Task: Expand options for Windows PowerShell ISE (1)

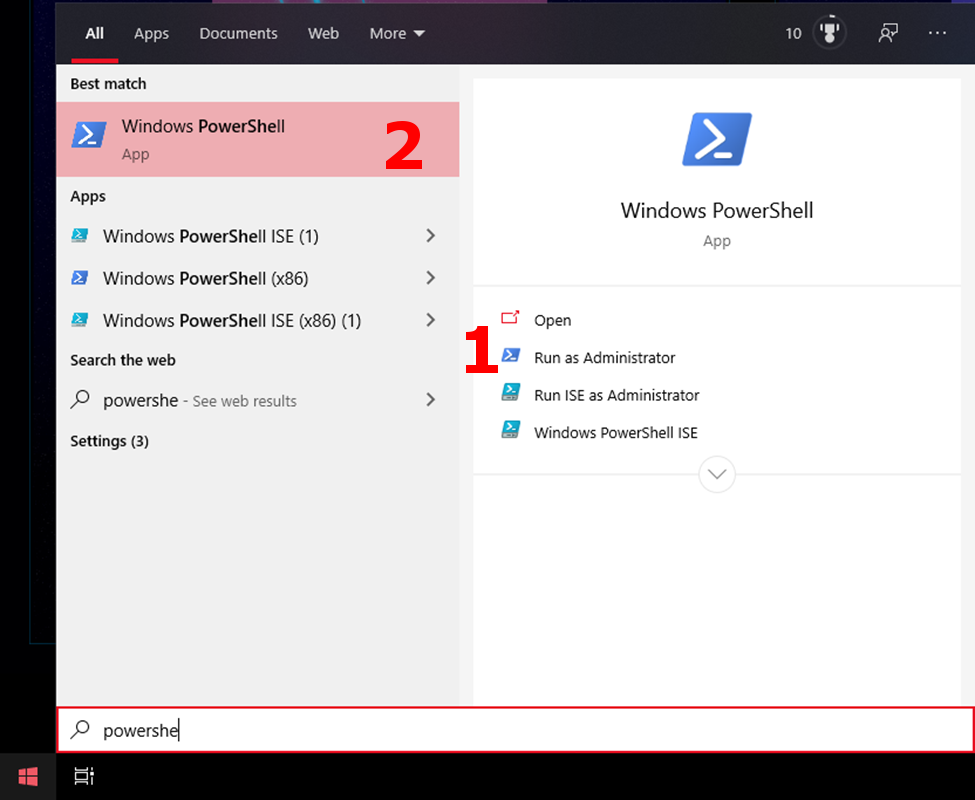Action: click(x=430, y=236)
